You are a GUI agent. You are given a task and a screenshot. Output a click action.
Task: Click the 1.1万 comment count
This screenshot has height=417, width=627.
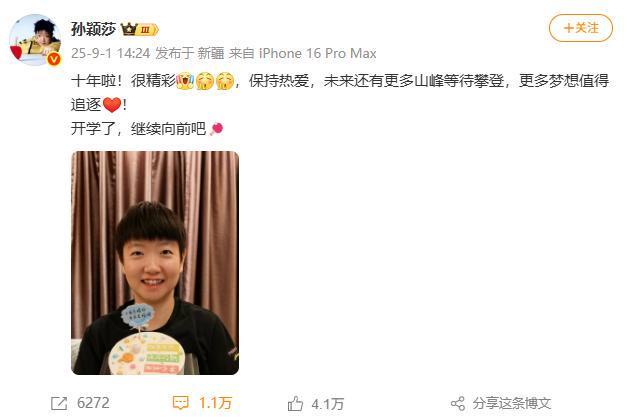(x=216, y=403)
